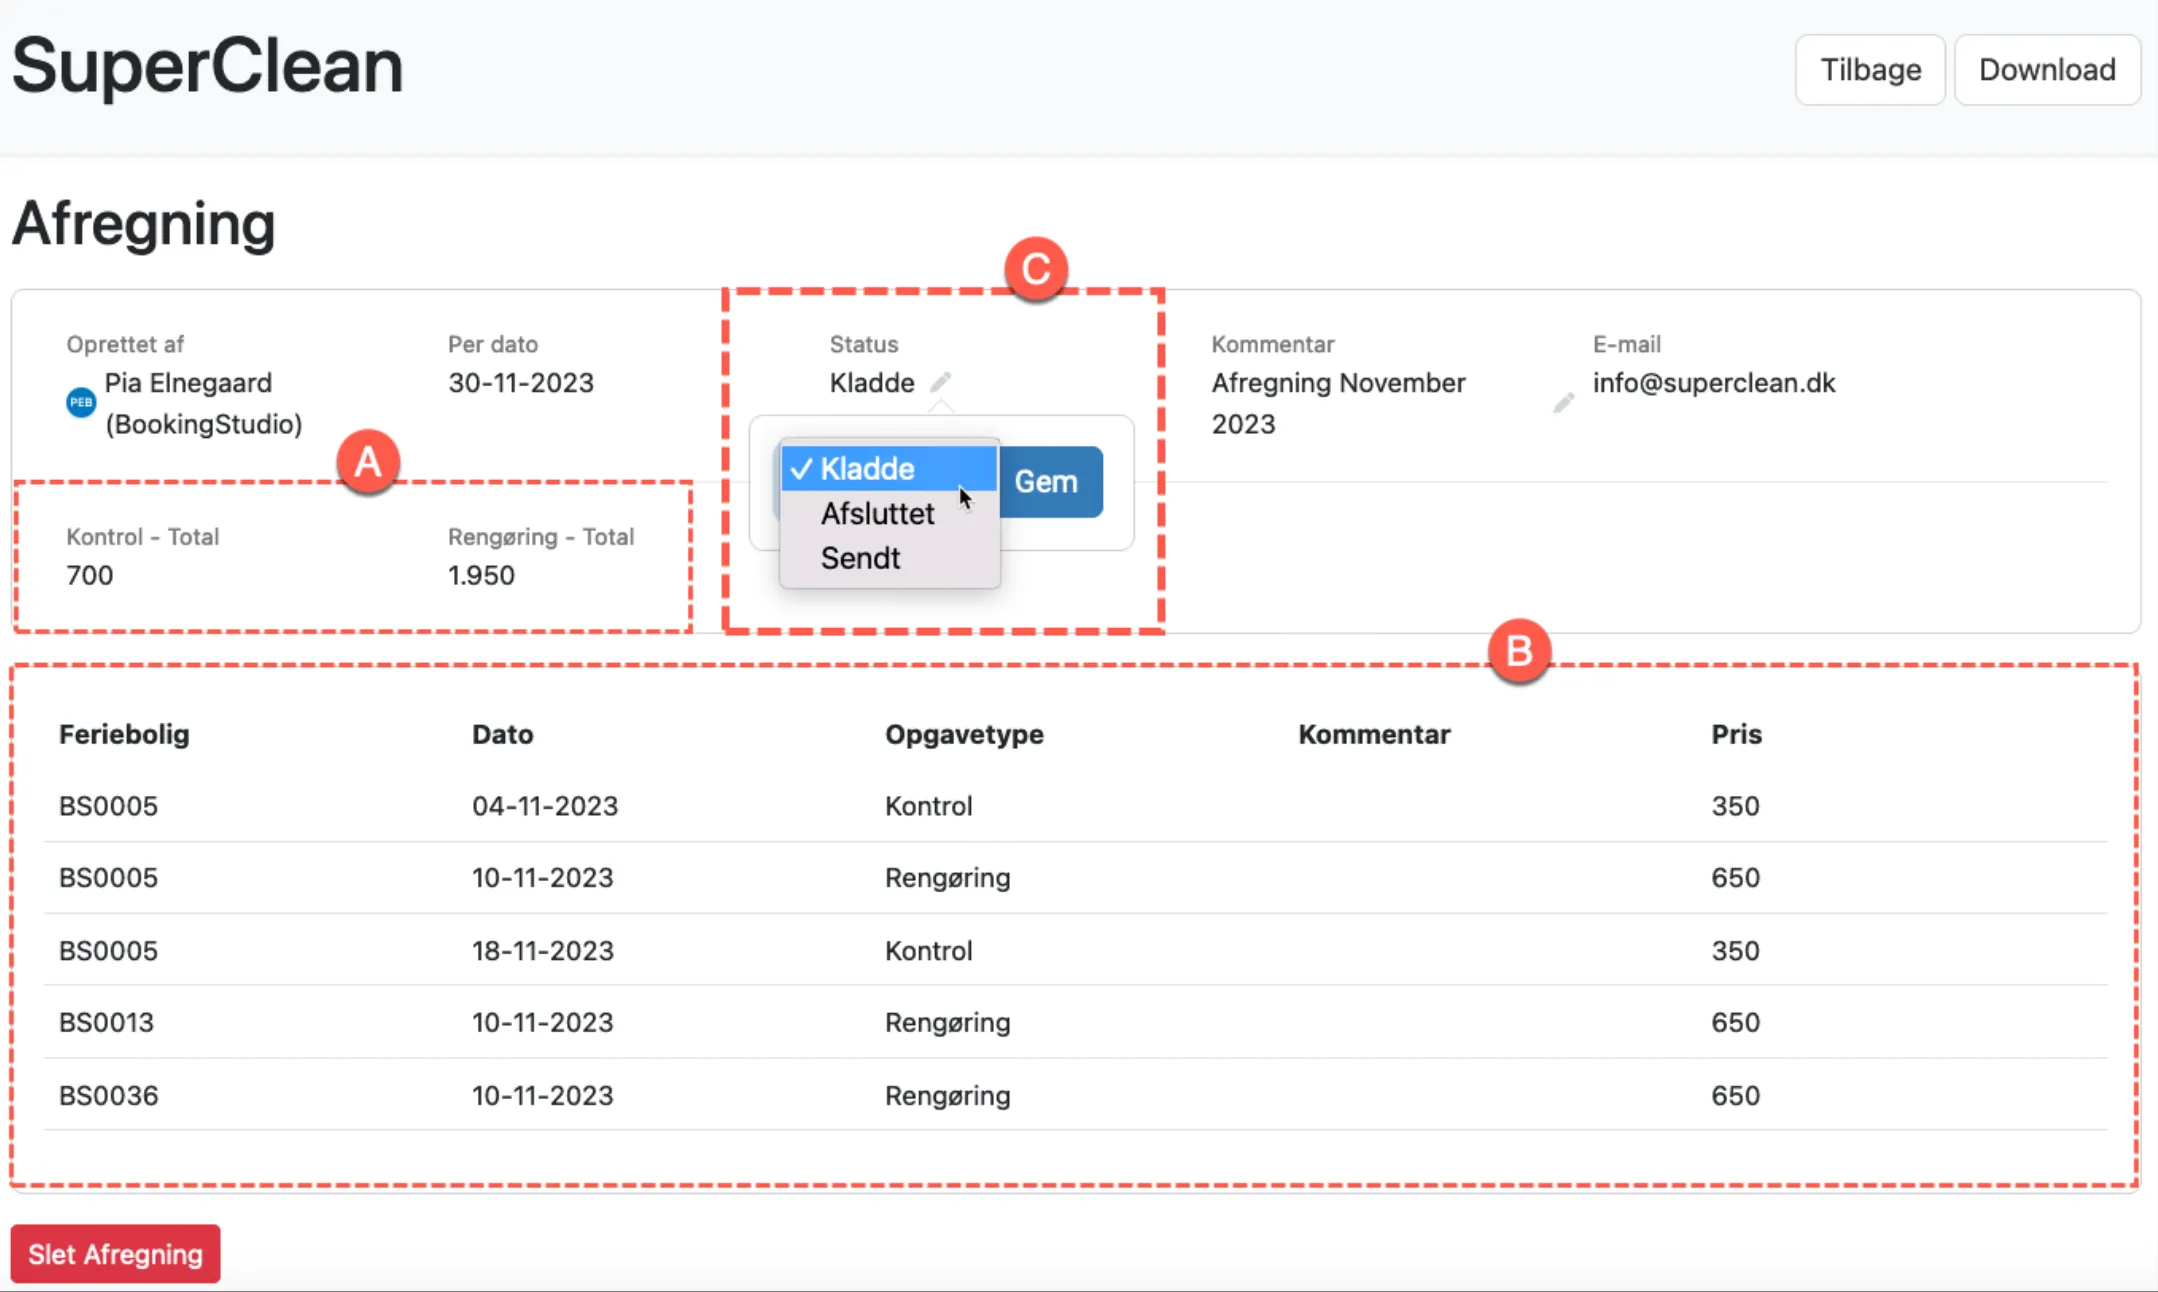The height and width of the screenshot is (1292, 2158).
Task: Click the BS0036 Rengøring row
Action: 946,1095
